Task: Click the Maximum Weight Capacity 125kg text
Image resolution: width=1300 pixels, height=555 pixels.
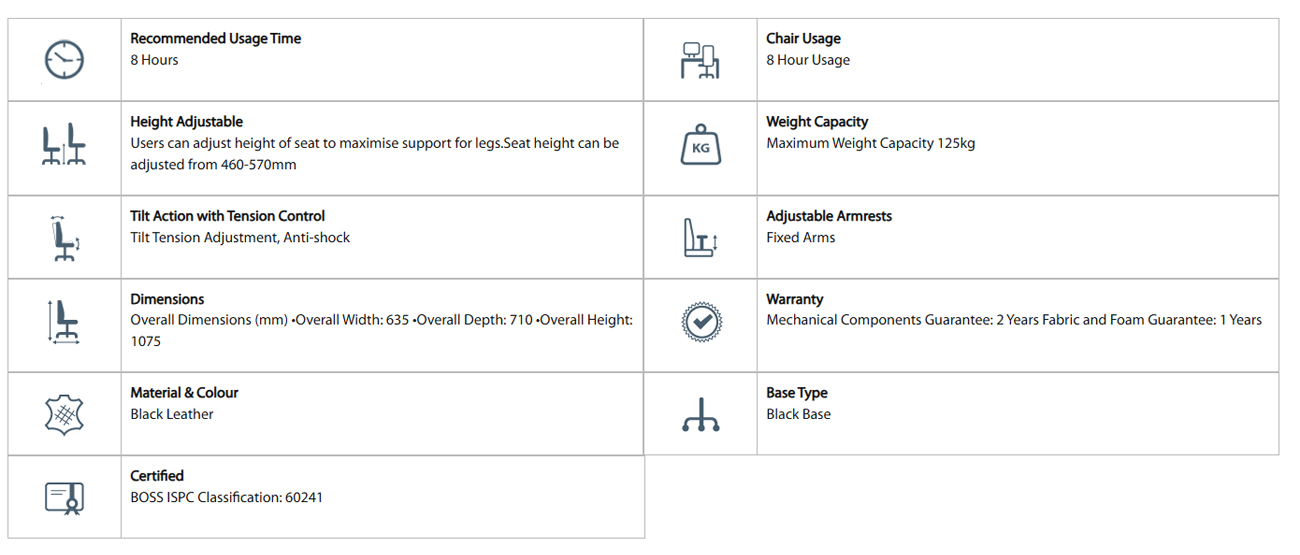Action: tap(870, 143)
